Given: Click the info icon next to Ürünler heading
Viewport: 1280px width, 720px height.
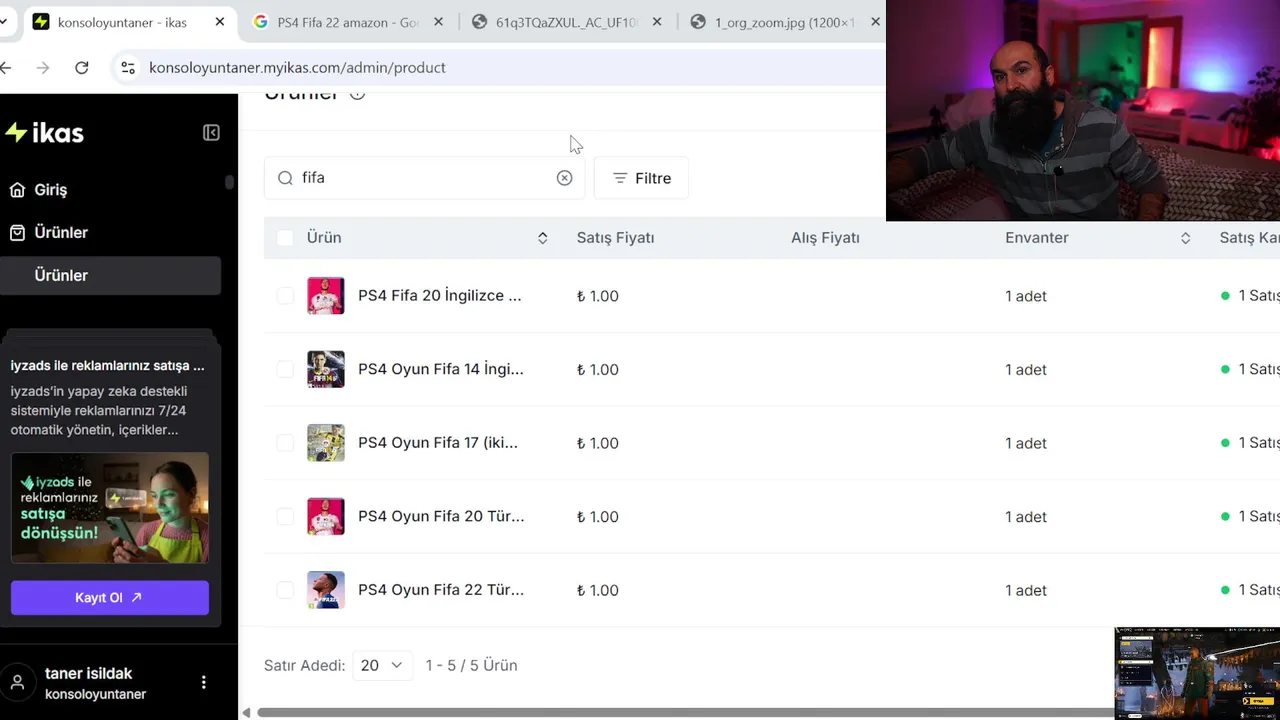Looking at the screenshot, I should [x=357, y=94].
